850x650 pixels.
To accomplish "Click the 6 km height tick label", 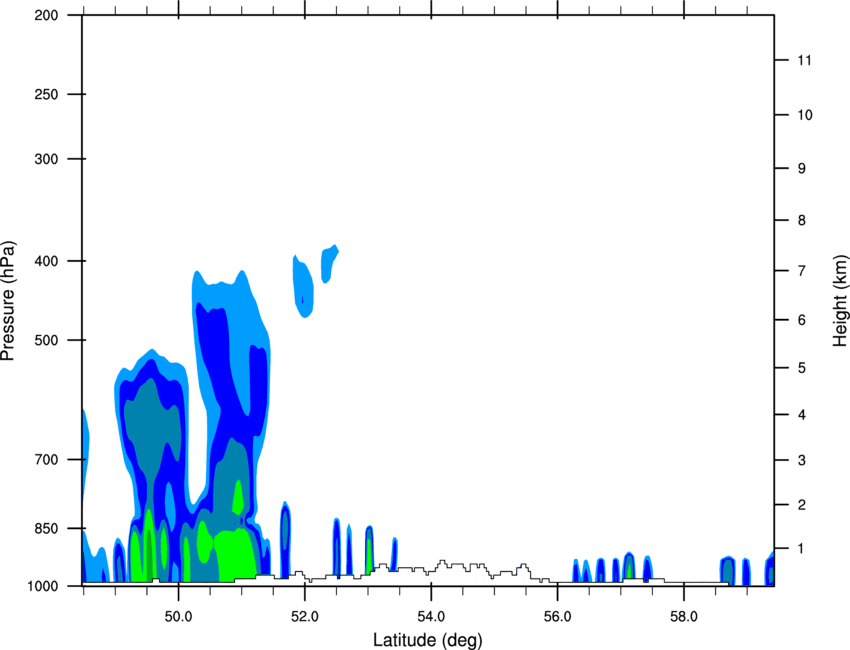I will (x=802, y=320).
